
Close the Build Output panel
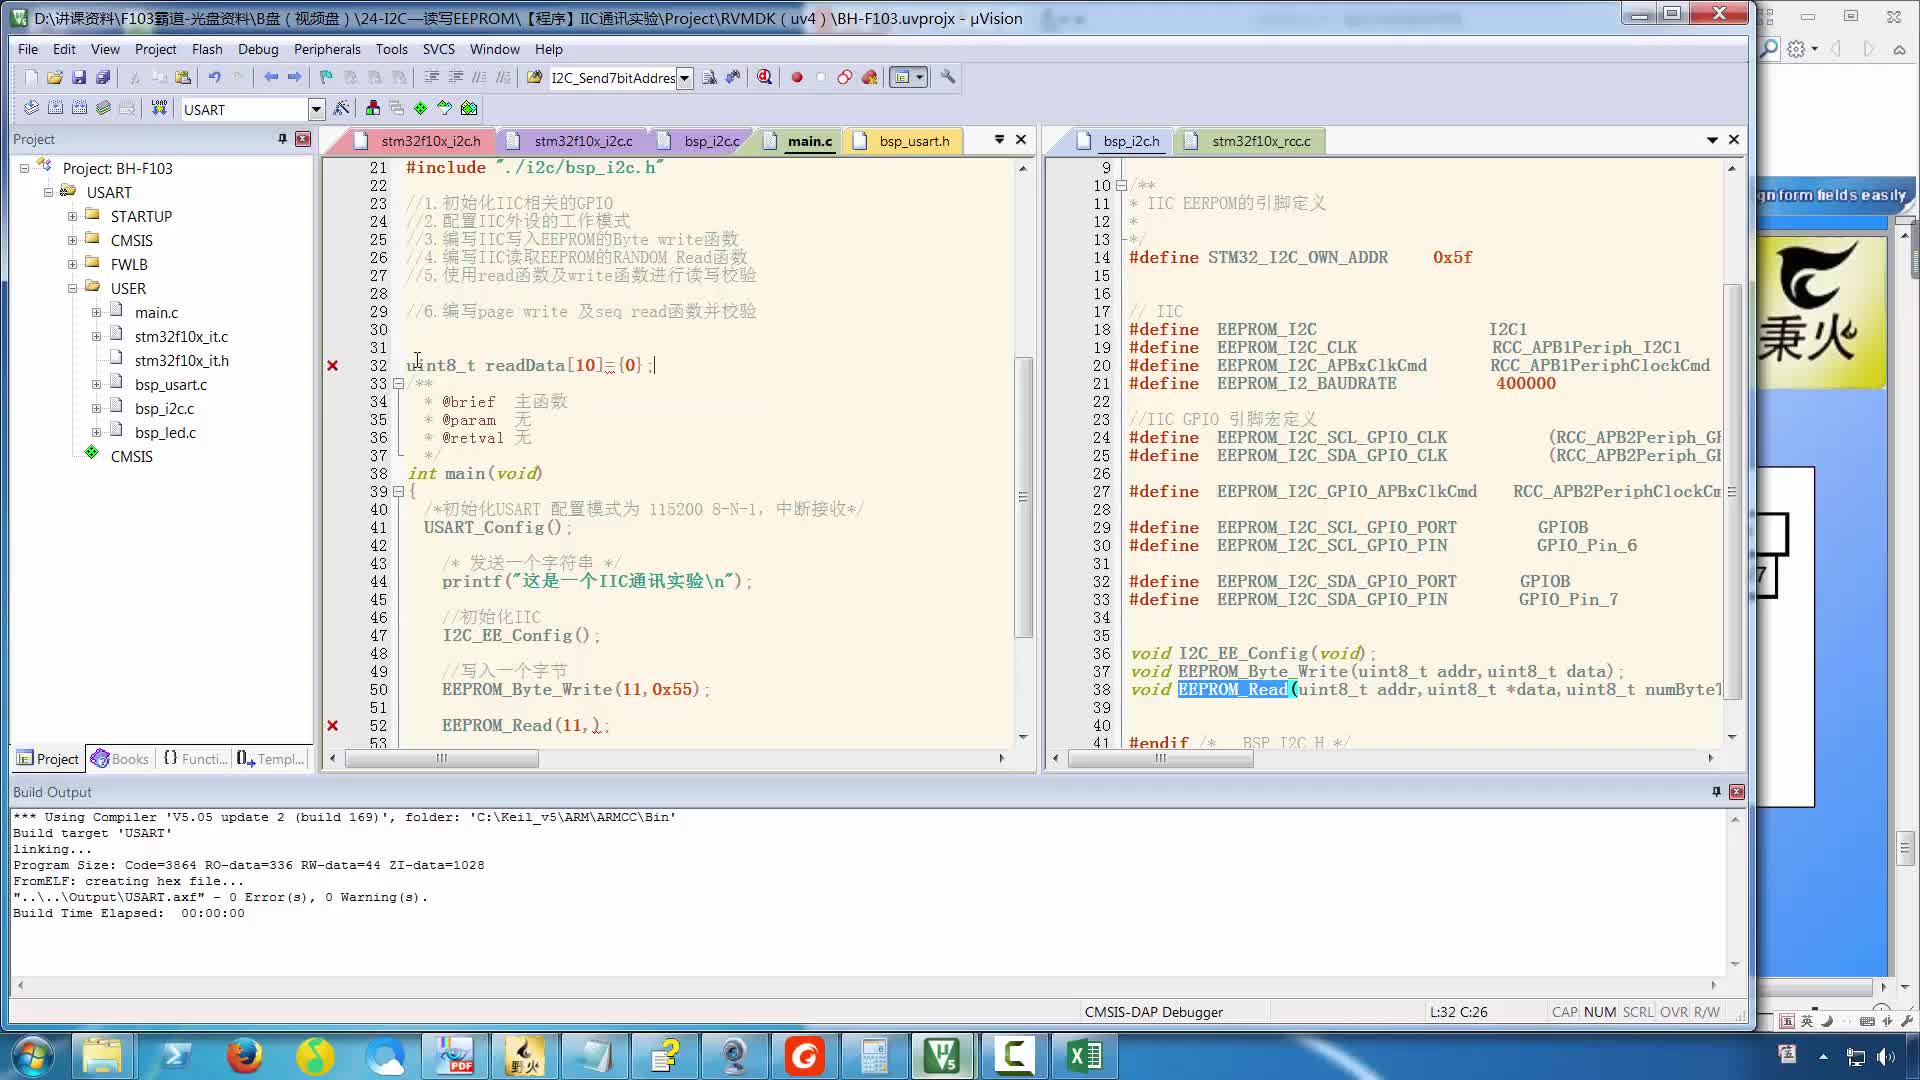[1737, 791]
